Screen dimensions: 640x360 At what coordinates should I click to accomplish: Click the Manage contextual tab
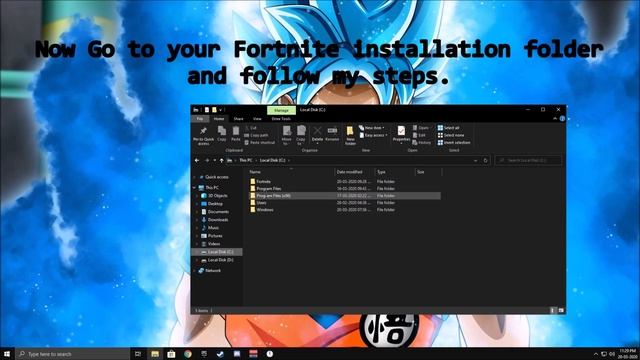[x=281, y=110]
